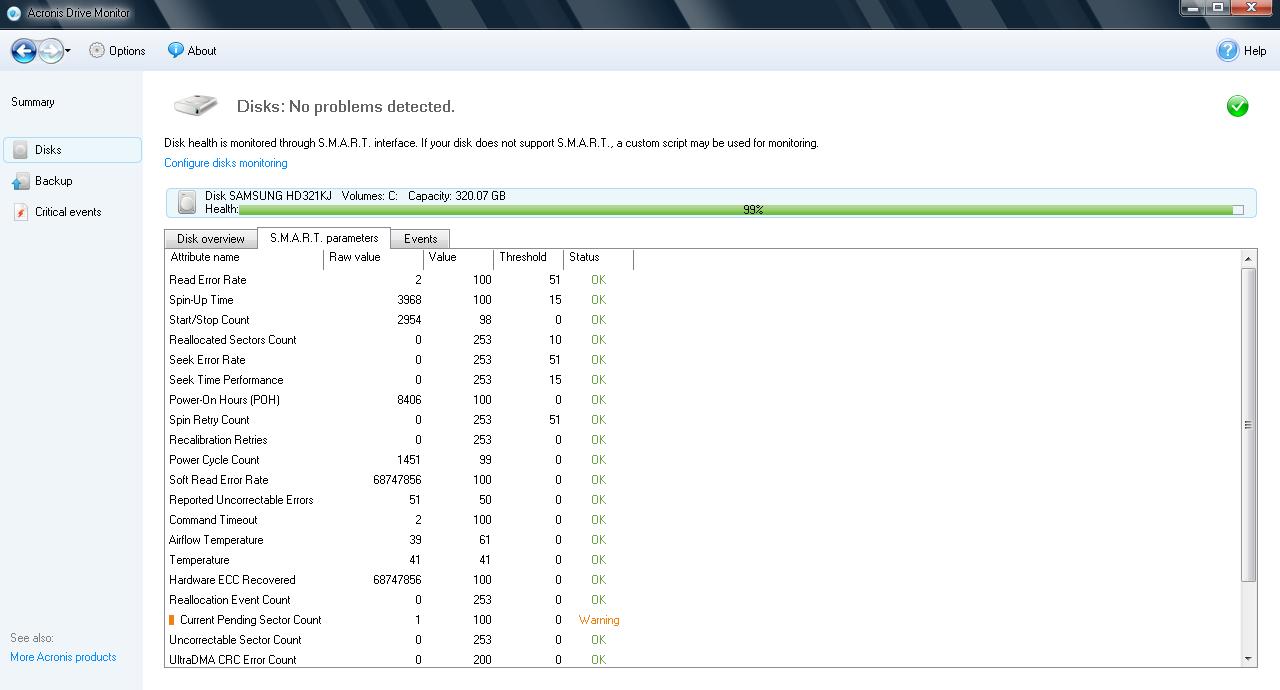Follow the Configure disks monitoring link

click(226, 163)
